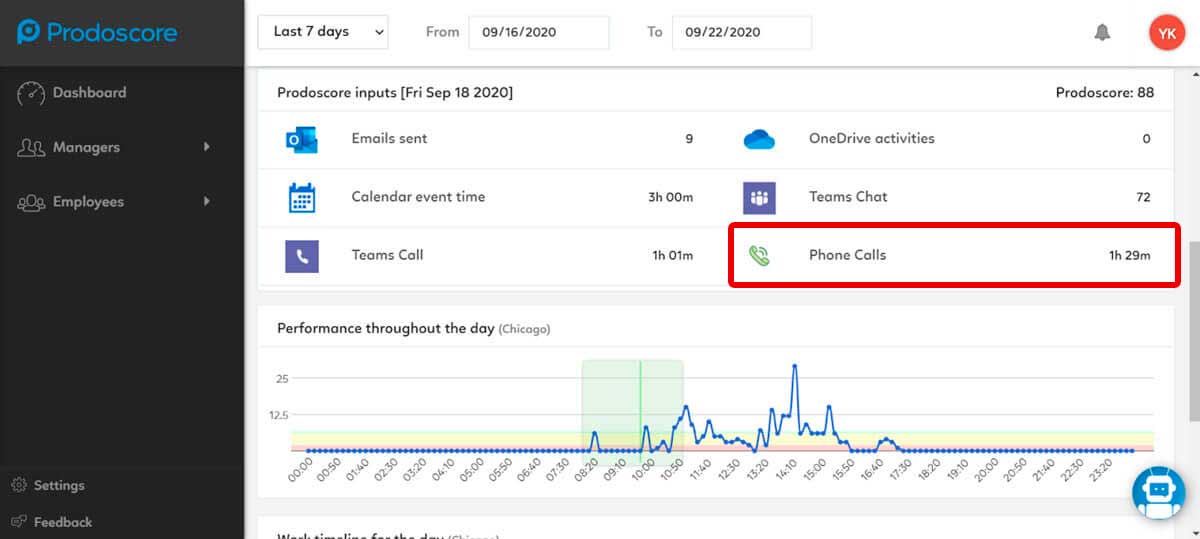Viewport: 1200px width, 539px height.
Task: Open the Last 7 days dropdown
Action: (x=323, y=32)
